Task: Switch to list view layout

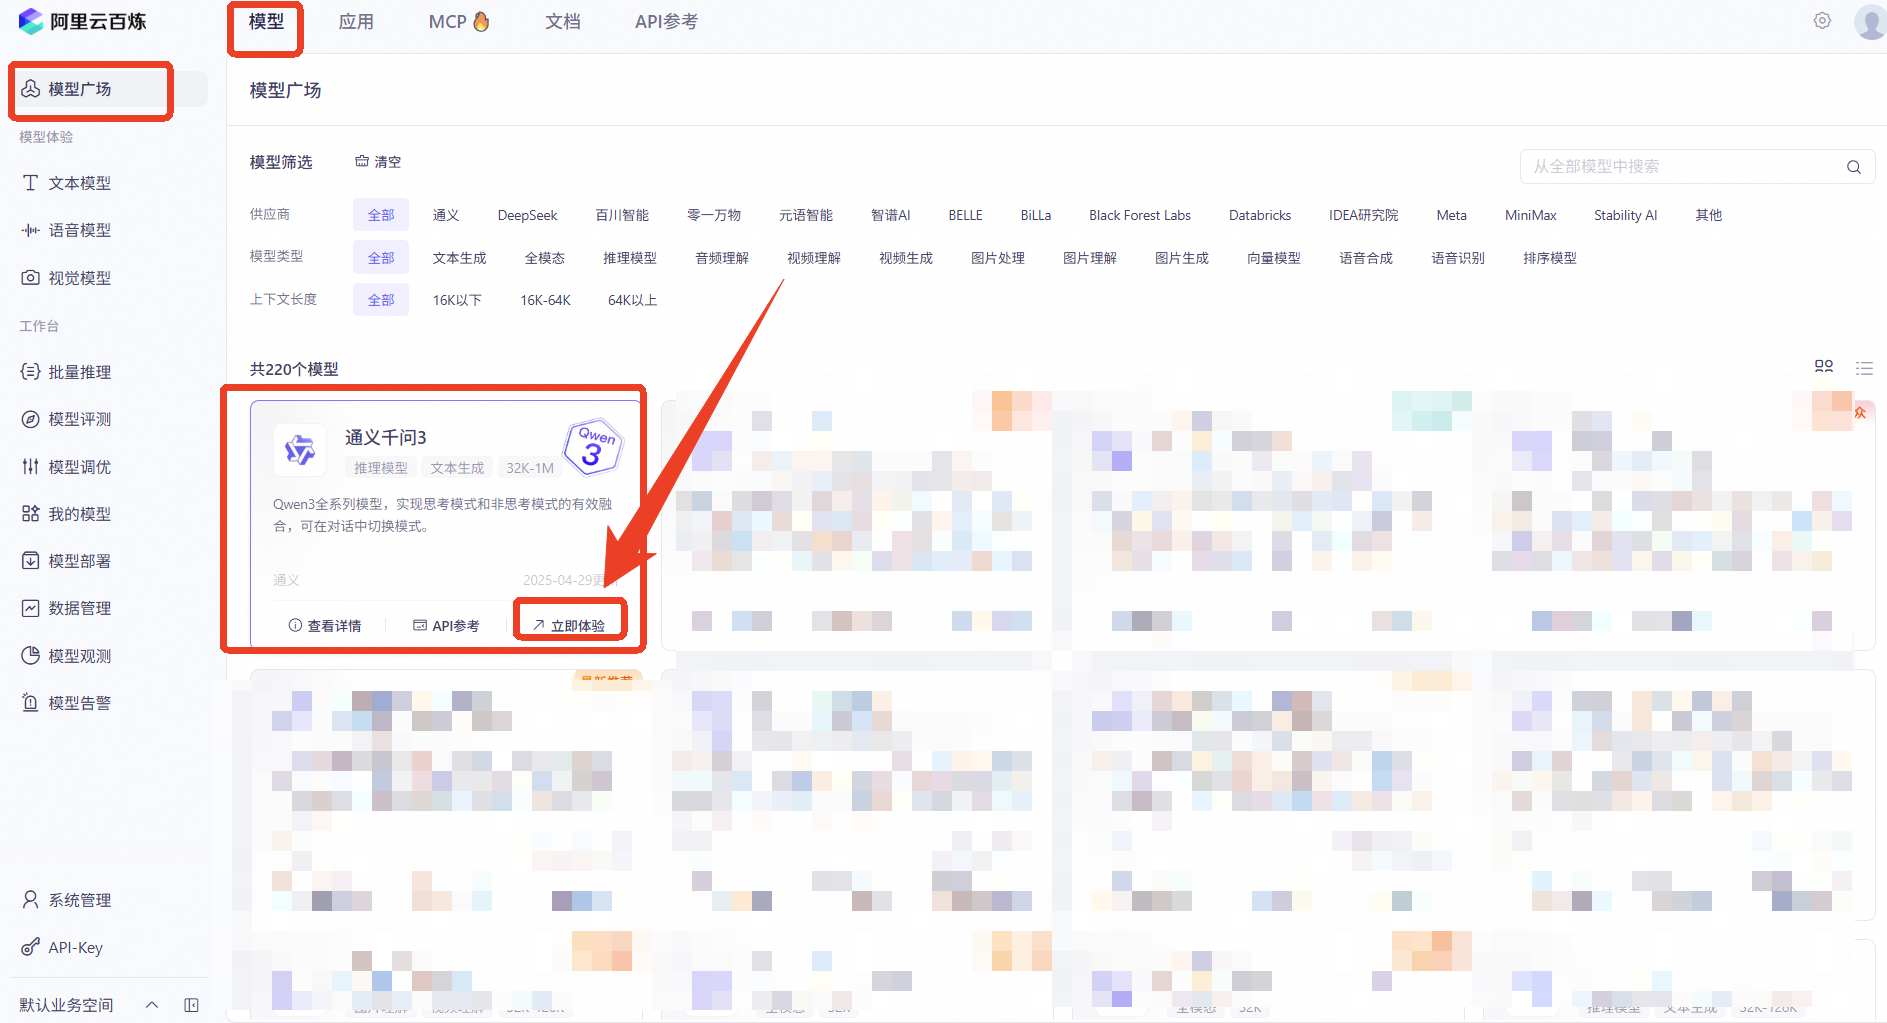Action: tap(1864, 368)
